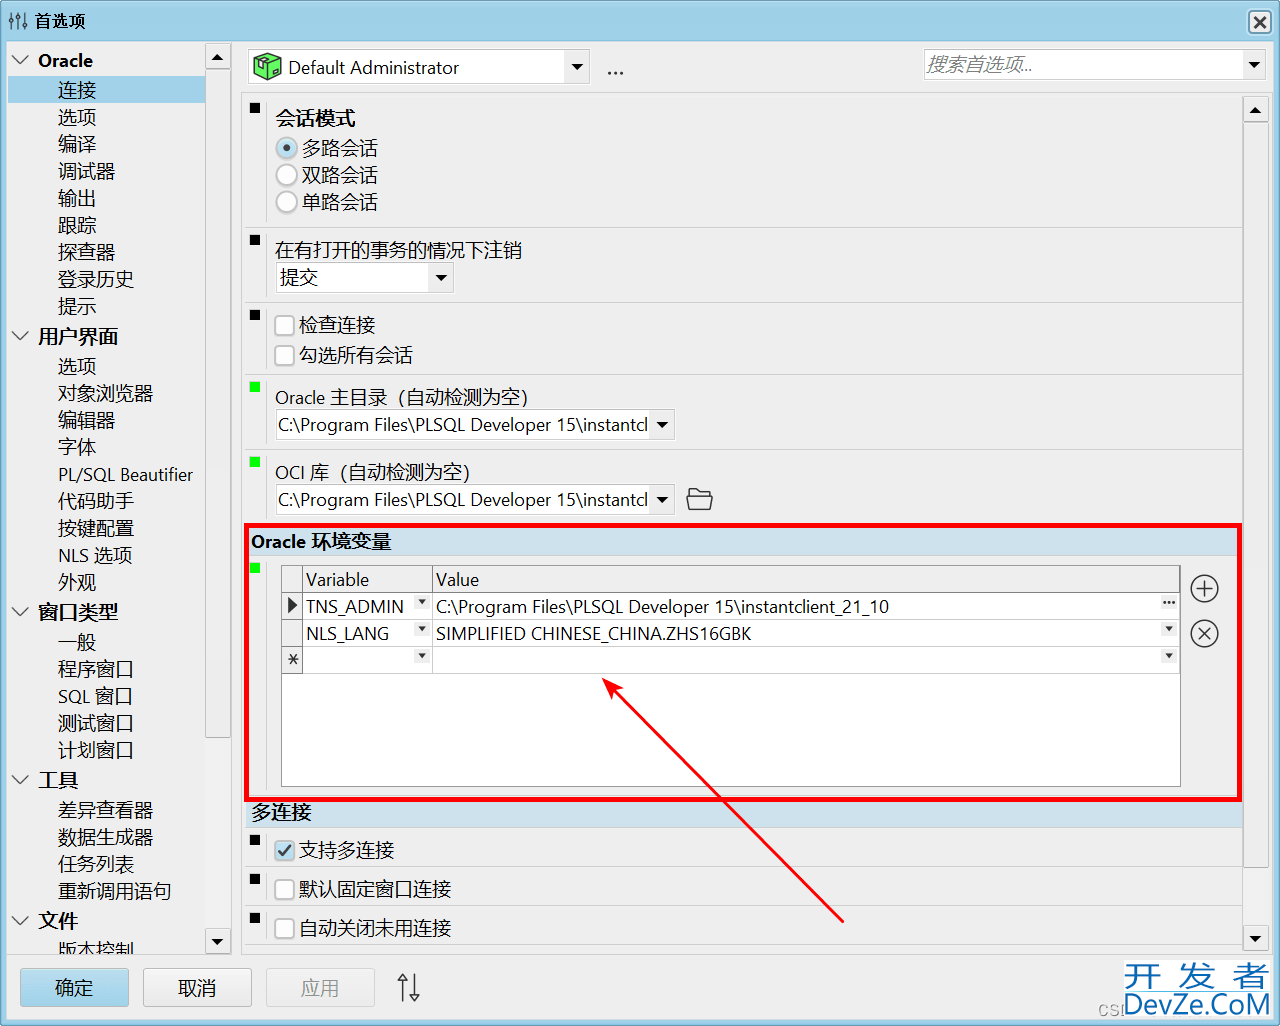Click the add variable plus icon

1204,588
